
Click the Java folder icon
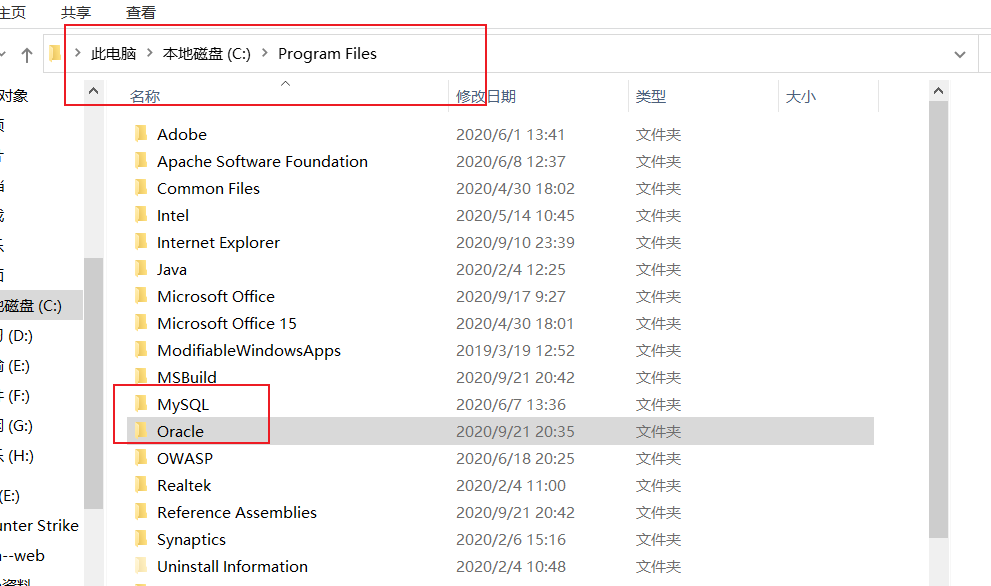pos(141,269)
